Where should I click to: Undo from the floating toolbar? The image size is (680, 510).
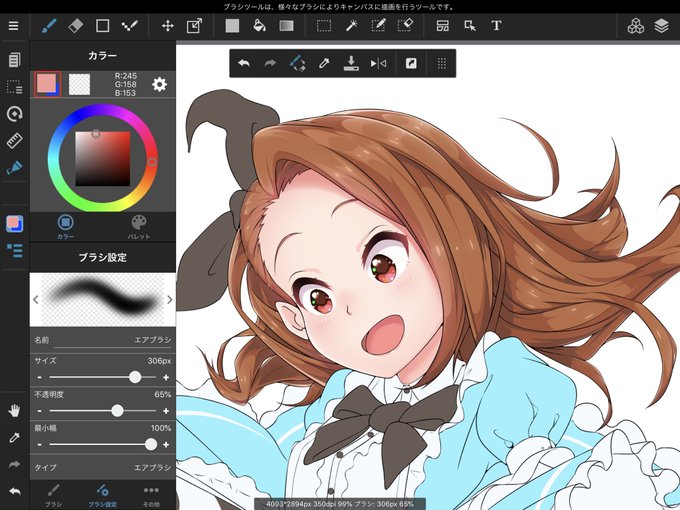[x=244, y=64]
